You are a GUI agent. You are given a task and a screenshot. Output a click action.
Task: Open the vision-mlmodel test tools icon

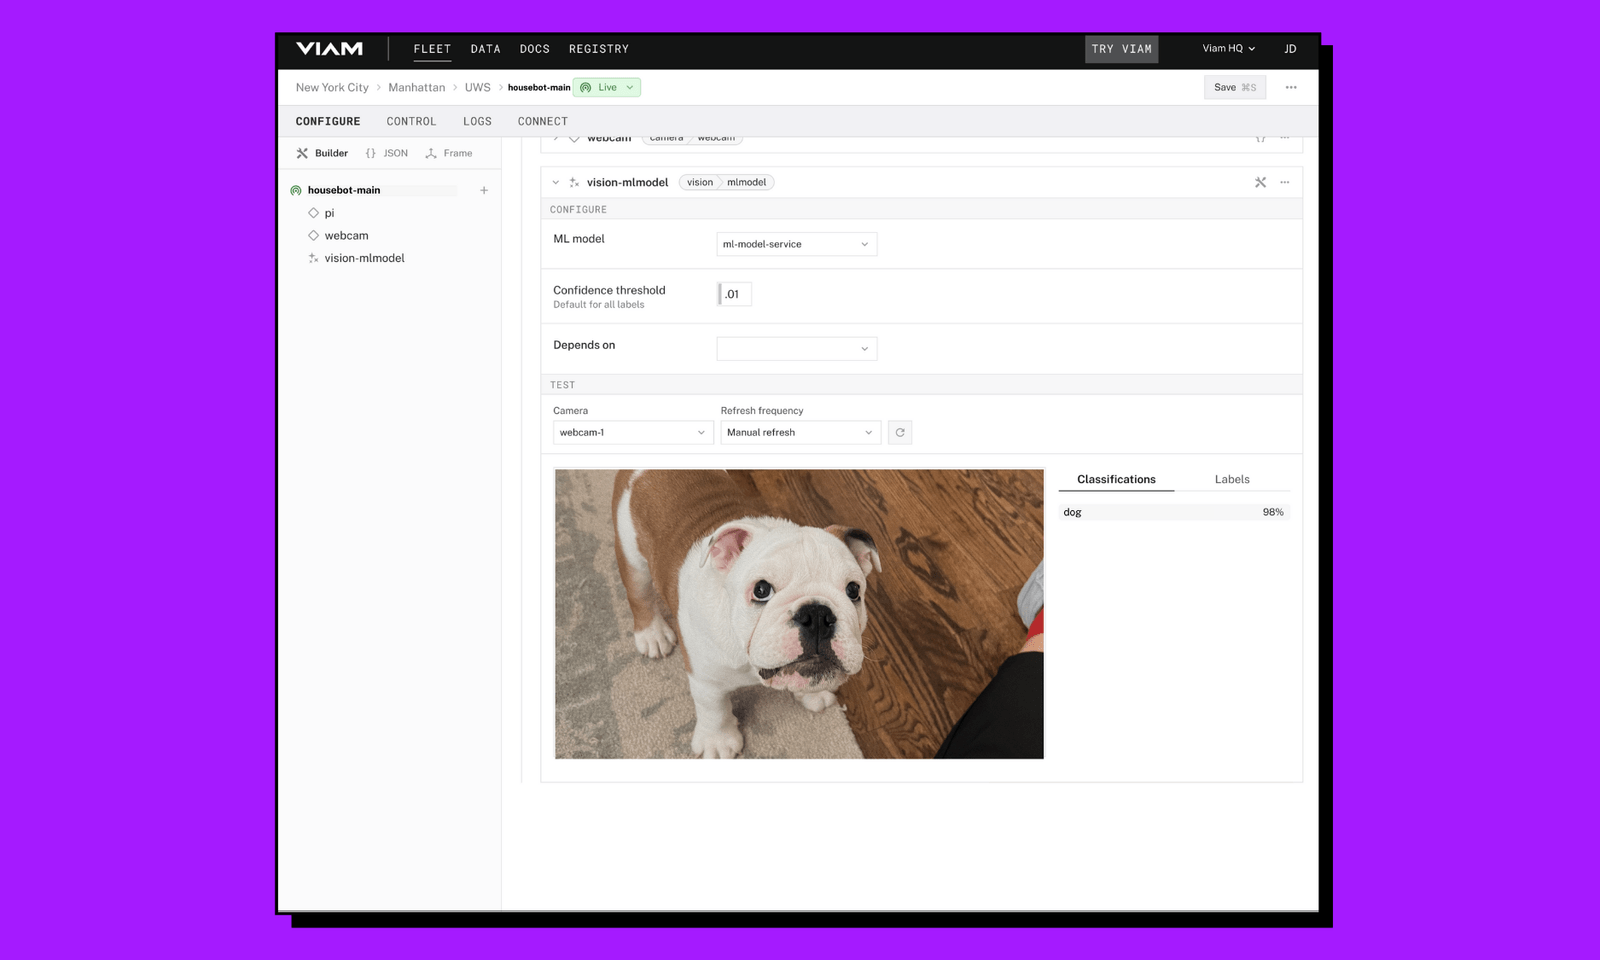pos(1260,182)
